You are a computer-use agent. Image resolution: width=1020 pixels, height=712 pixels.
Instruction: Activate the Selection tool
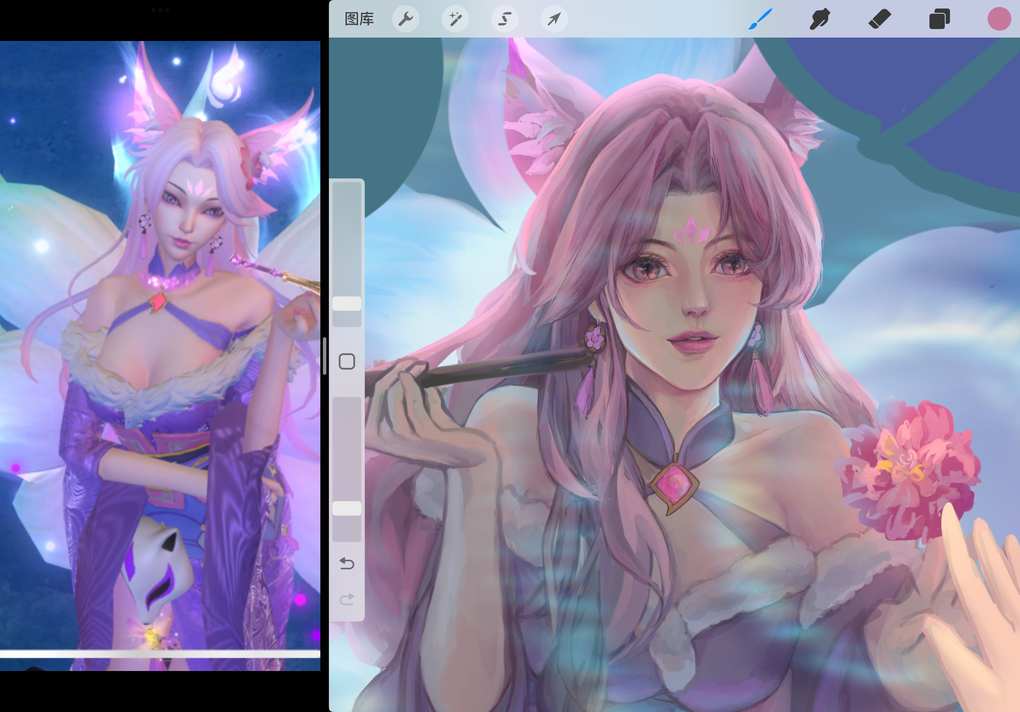click(505, 19)
